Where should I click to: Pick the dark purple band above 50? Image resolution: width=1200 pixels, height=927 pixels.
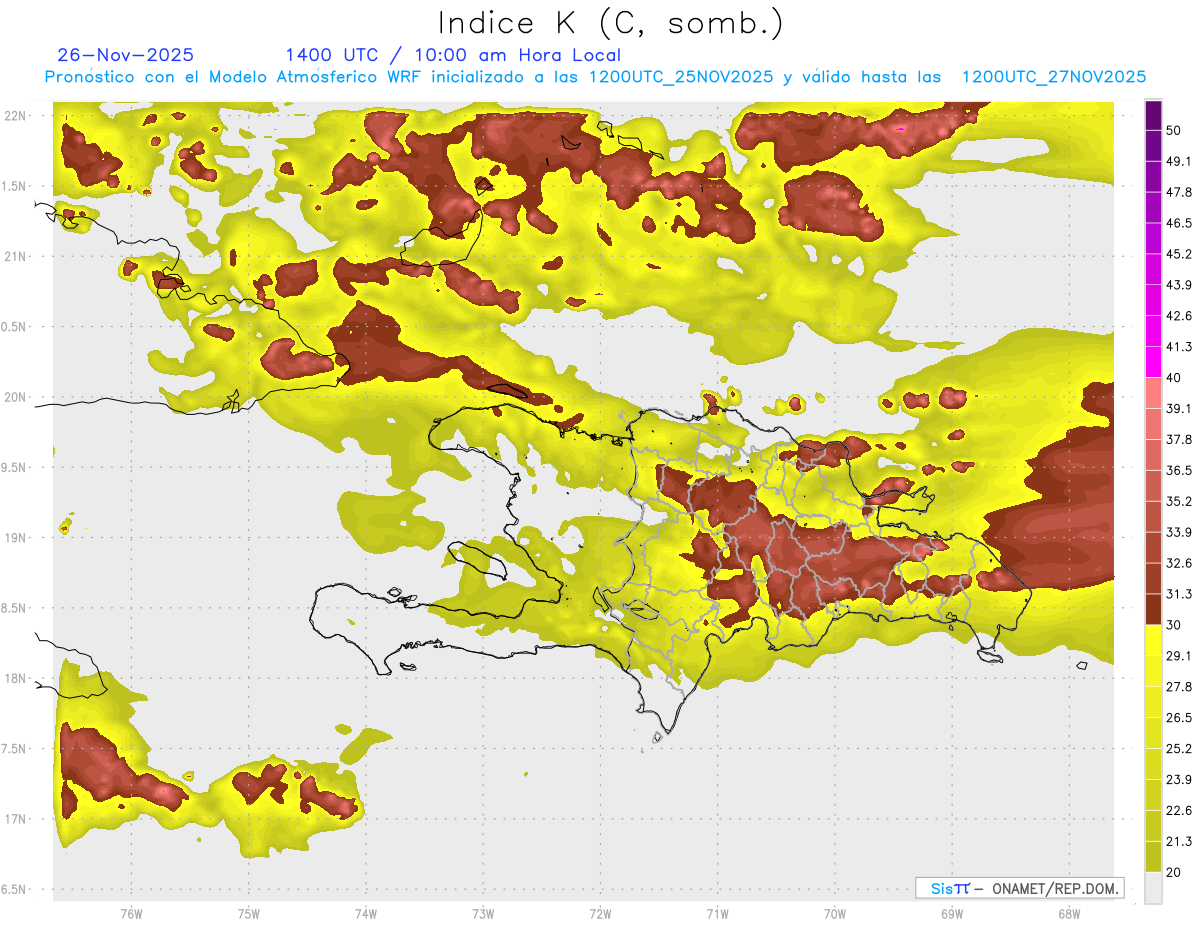[x=1153, y=116]
